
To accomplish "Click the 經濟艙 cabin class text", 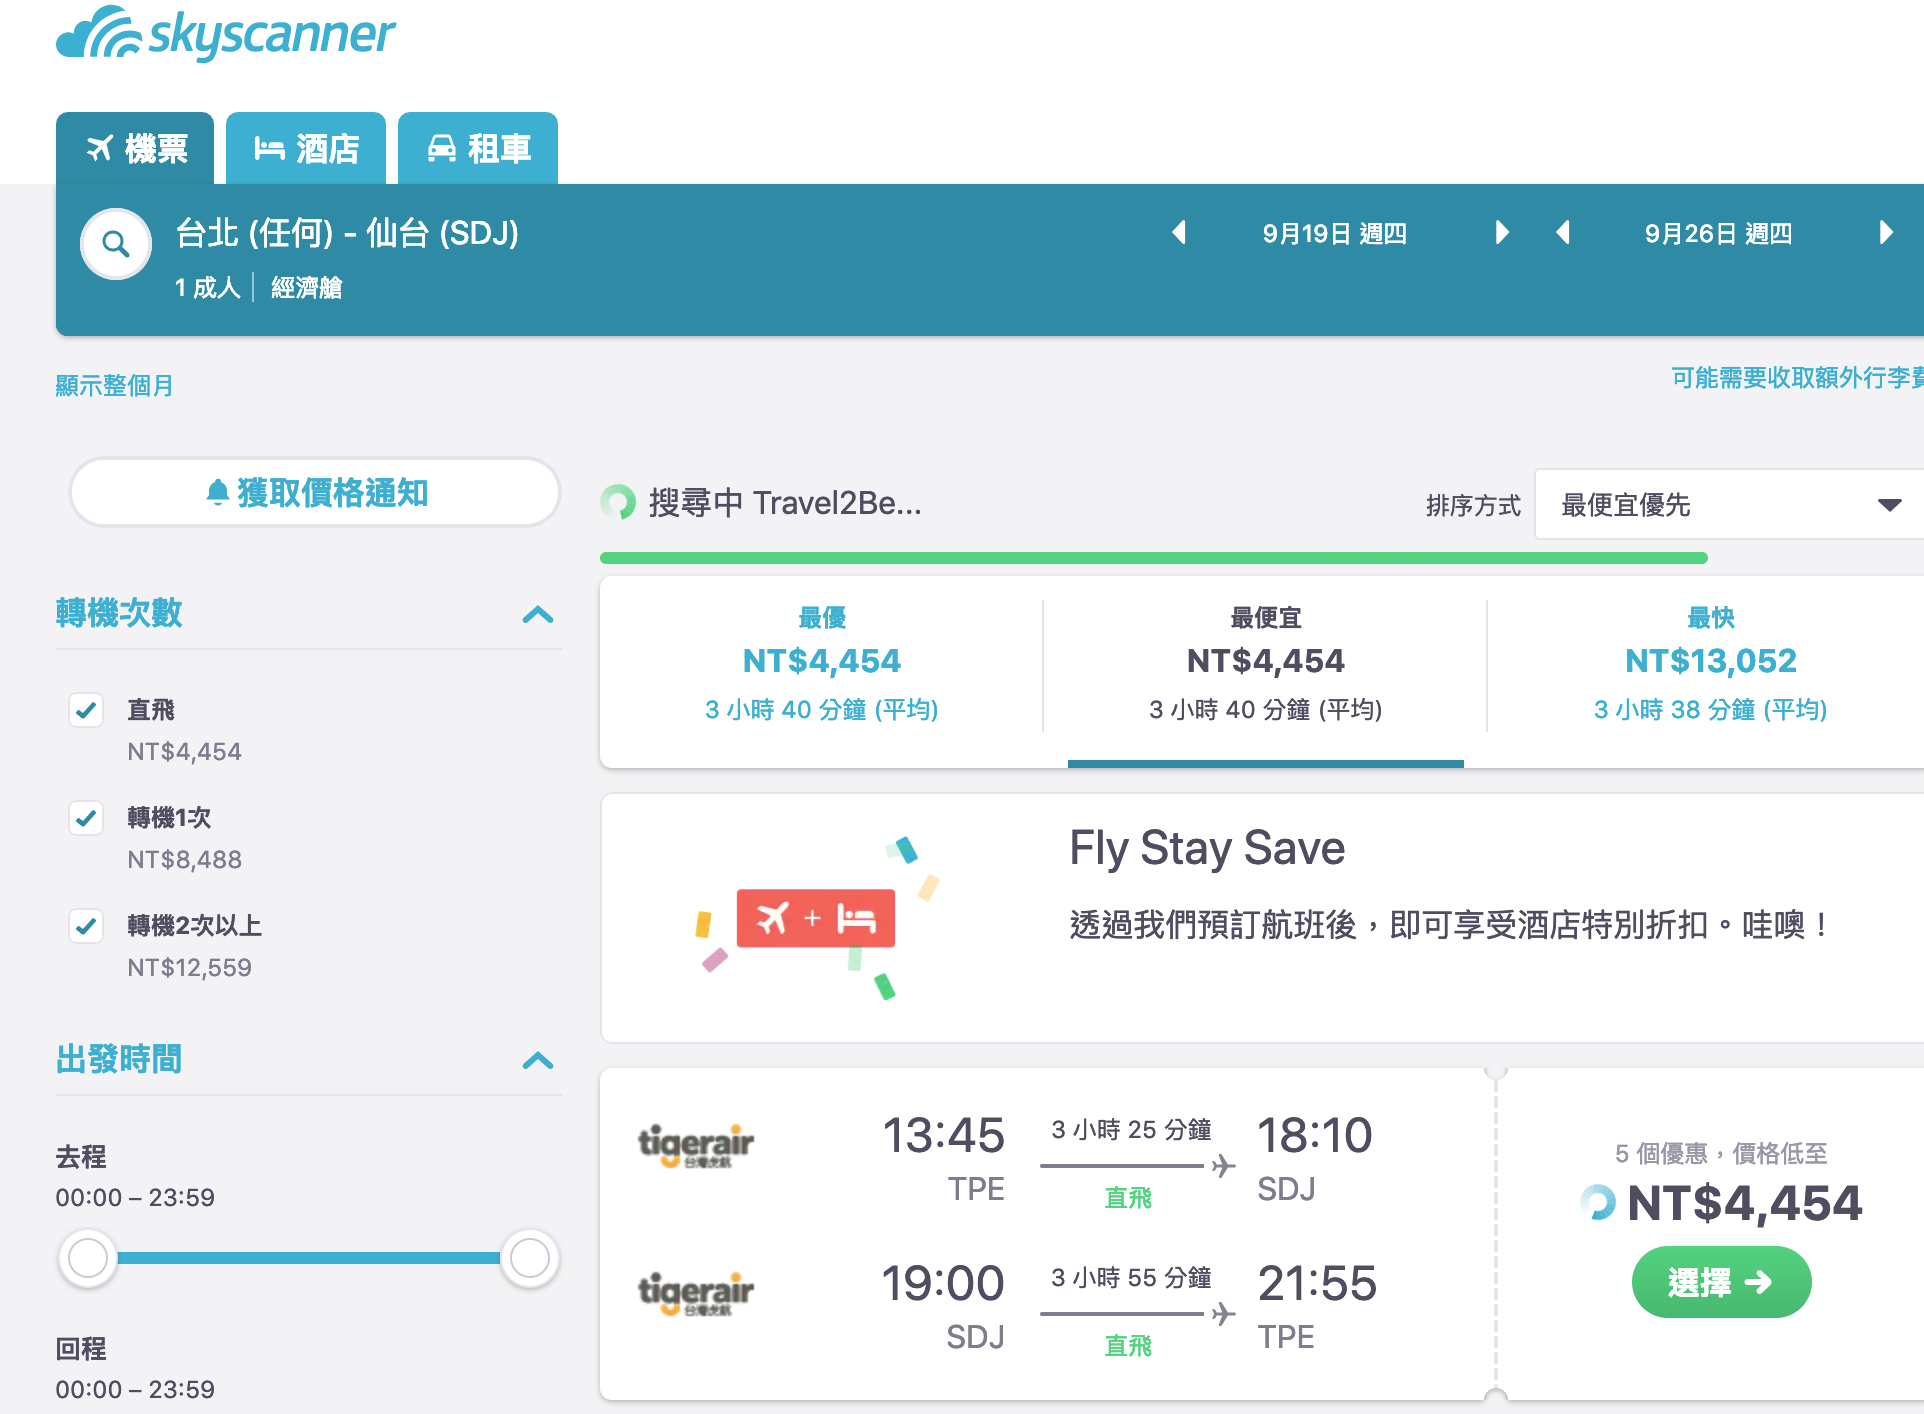I will [x=307, y=288].
